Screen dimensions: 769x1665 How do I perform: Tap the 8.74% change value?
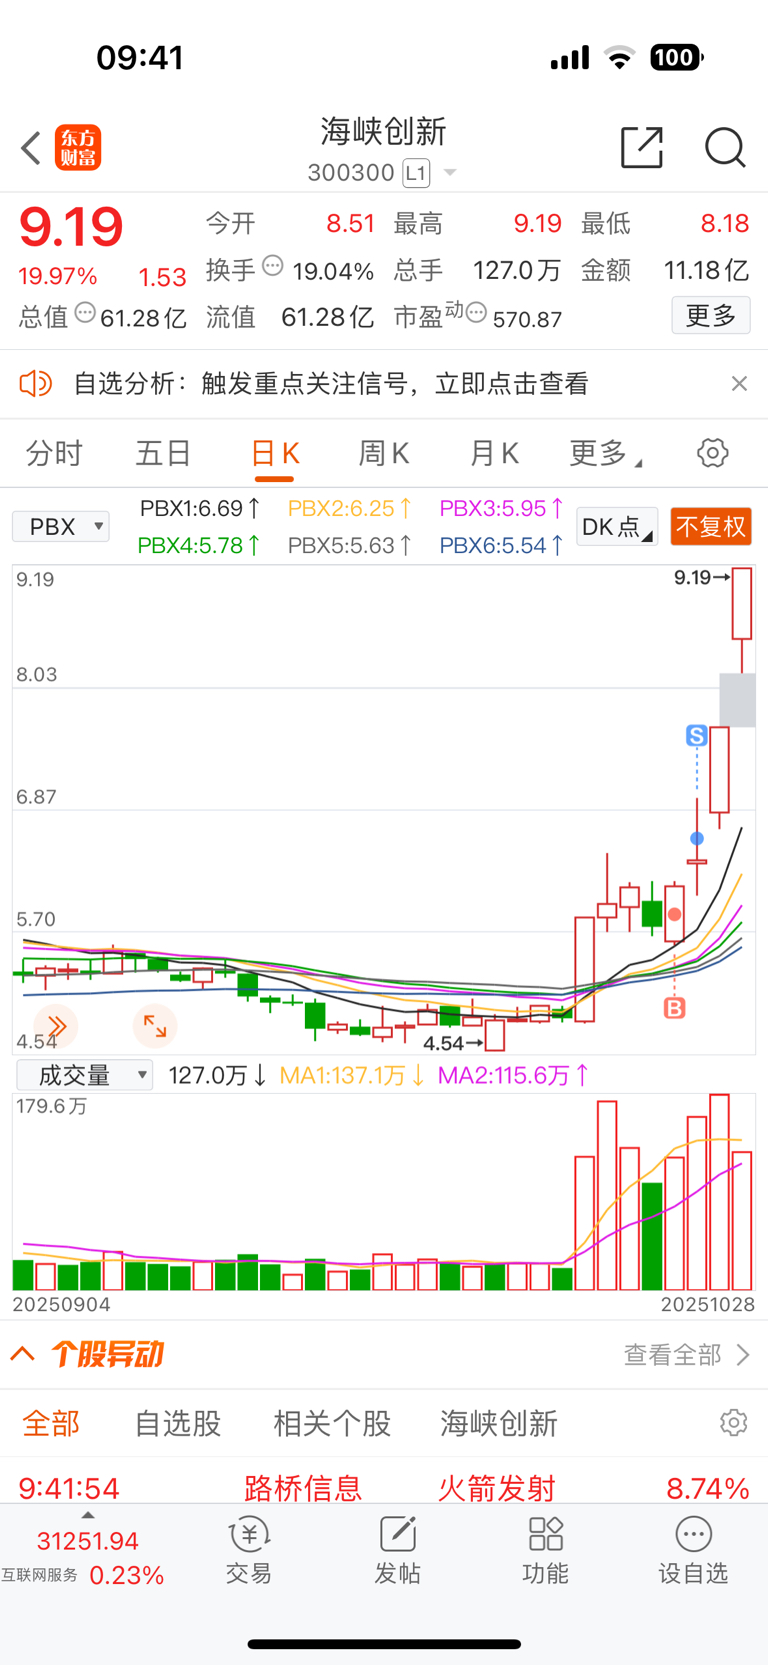[x=708, y=1488]
